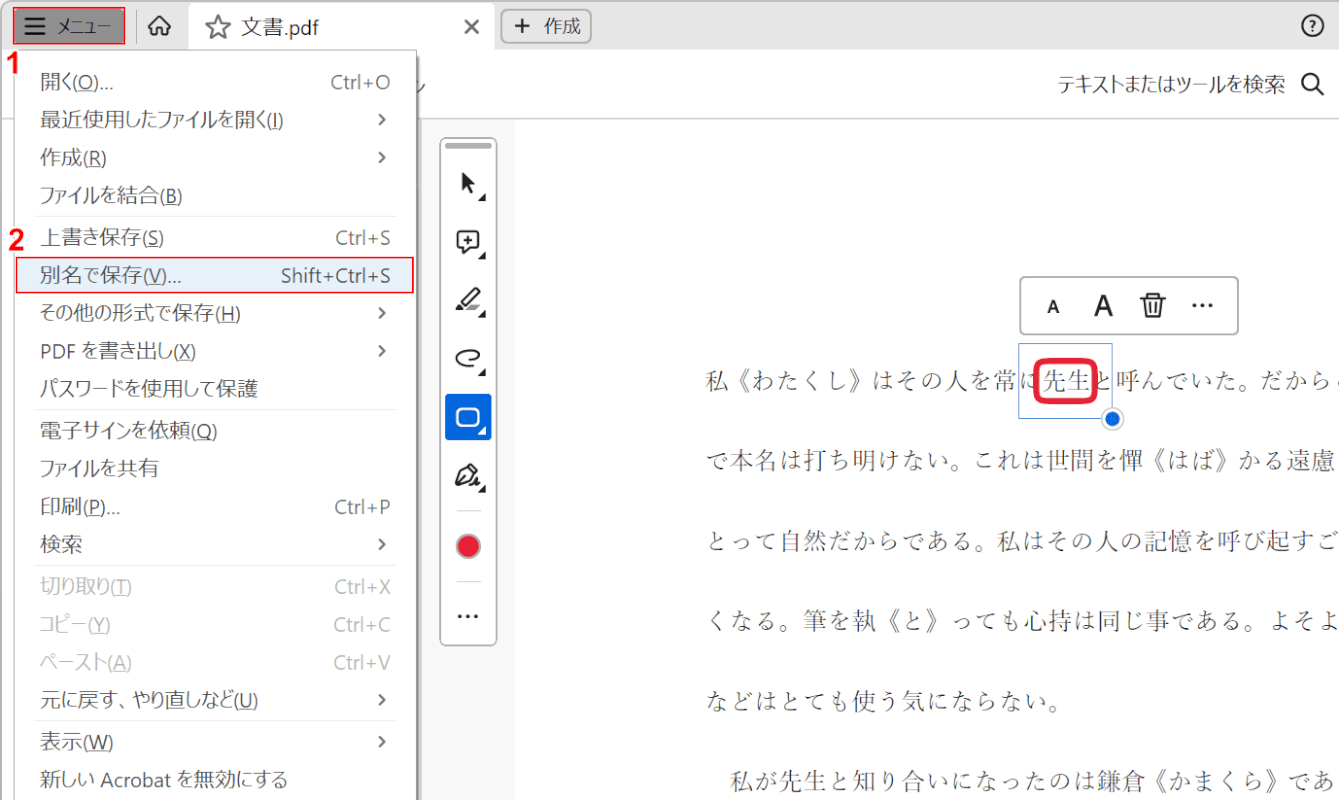This screenshot has width=1339, height=800.
Task: Open more tools ellipsis in toolbar
Action: (468, 616)
